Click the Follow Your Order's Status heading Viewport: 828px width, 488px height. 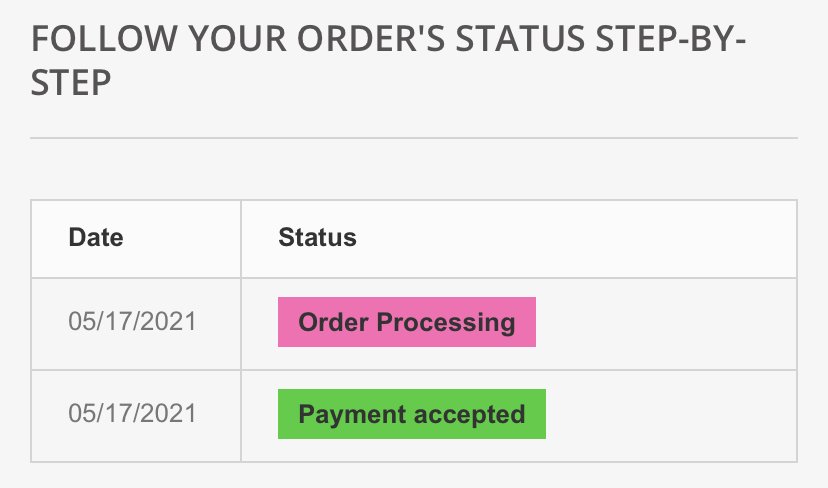click(388, 61)
